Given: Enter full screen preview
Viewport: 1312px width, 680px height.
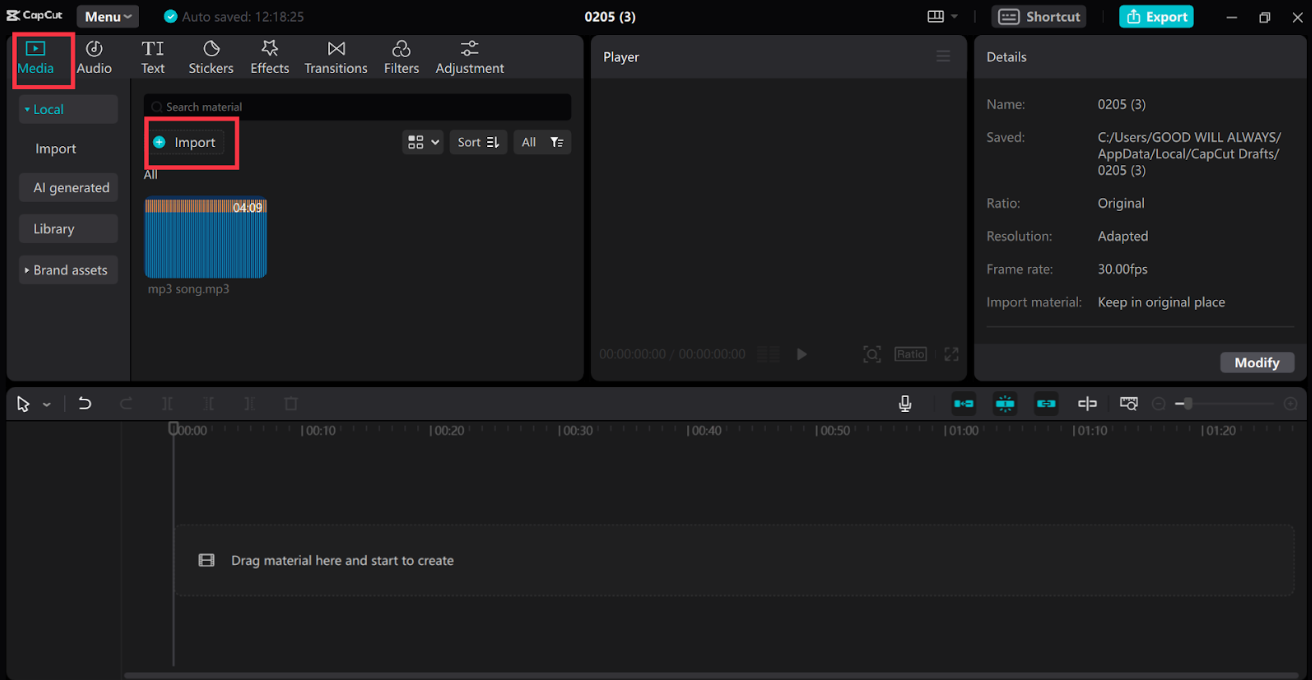Looking at the screenshot, I should (951, 354).
